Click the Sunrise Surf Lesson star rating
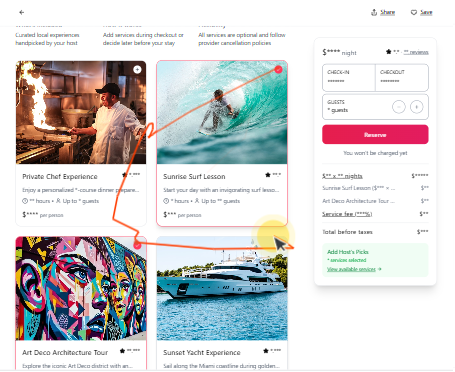The width and height of the screenshot is (455, 372). [x=273, y=175]
